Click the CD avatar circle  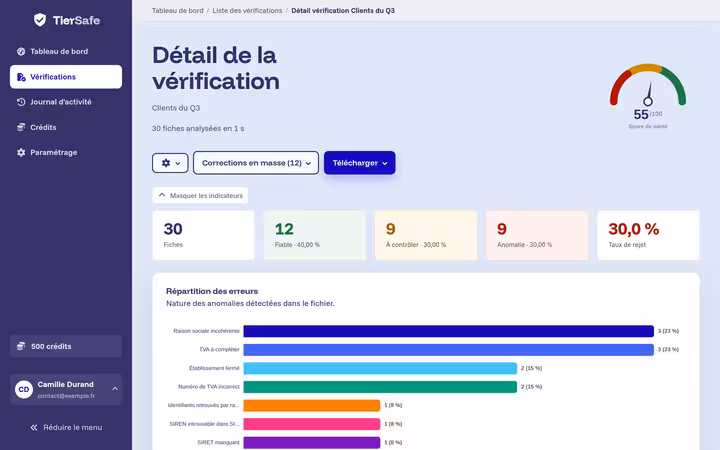pos(24,389)
